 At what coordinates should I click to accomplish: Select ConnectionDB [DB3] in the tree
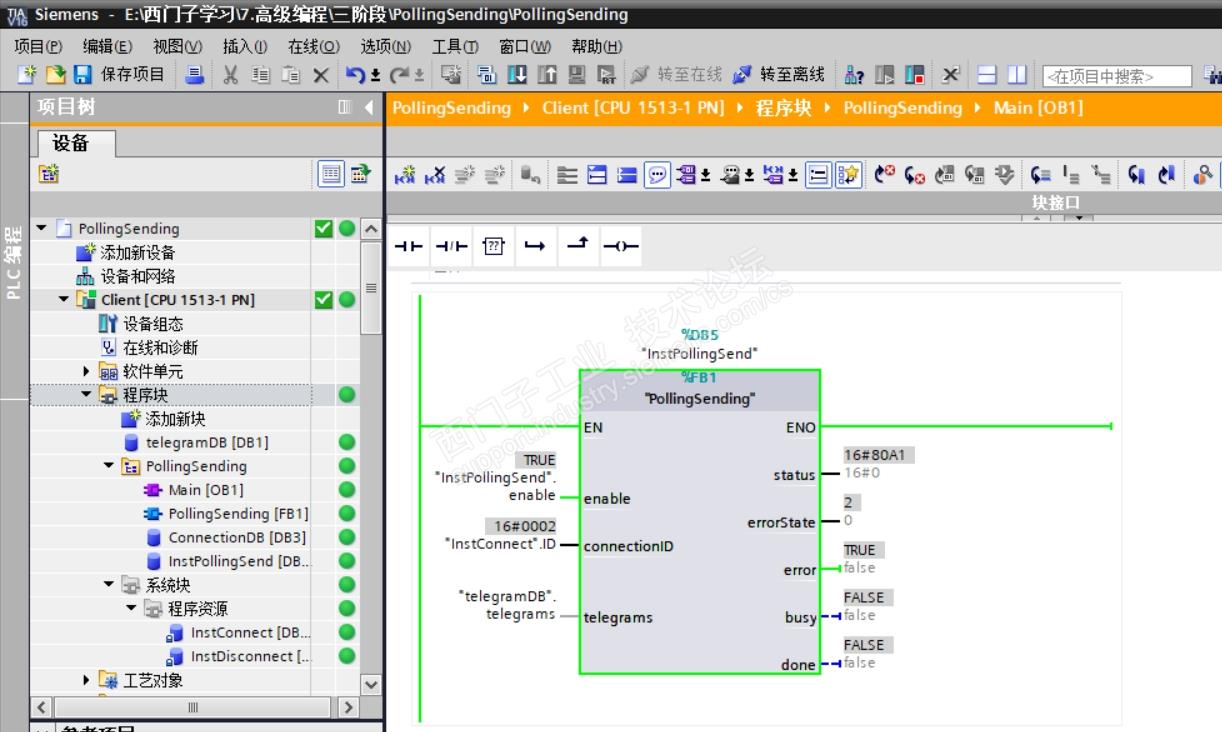tap(226, 537)
